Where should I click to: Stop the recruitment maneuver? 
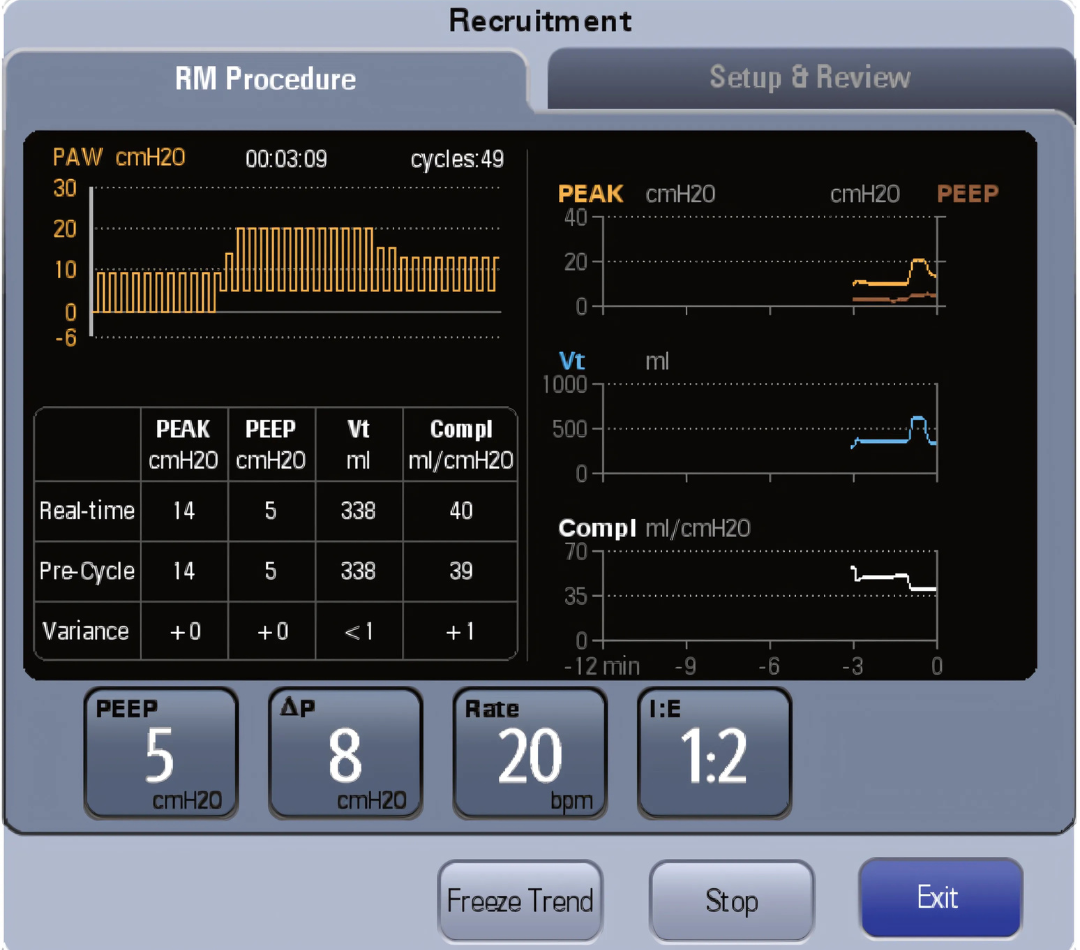pos(731,899)
